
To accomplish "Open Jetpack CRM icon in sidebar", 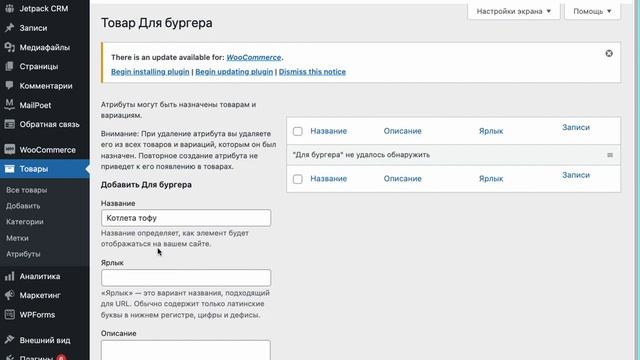I will (x=9, y=8).
